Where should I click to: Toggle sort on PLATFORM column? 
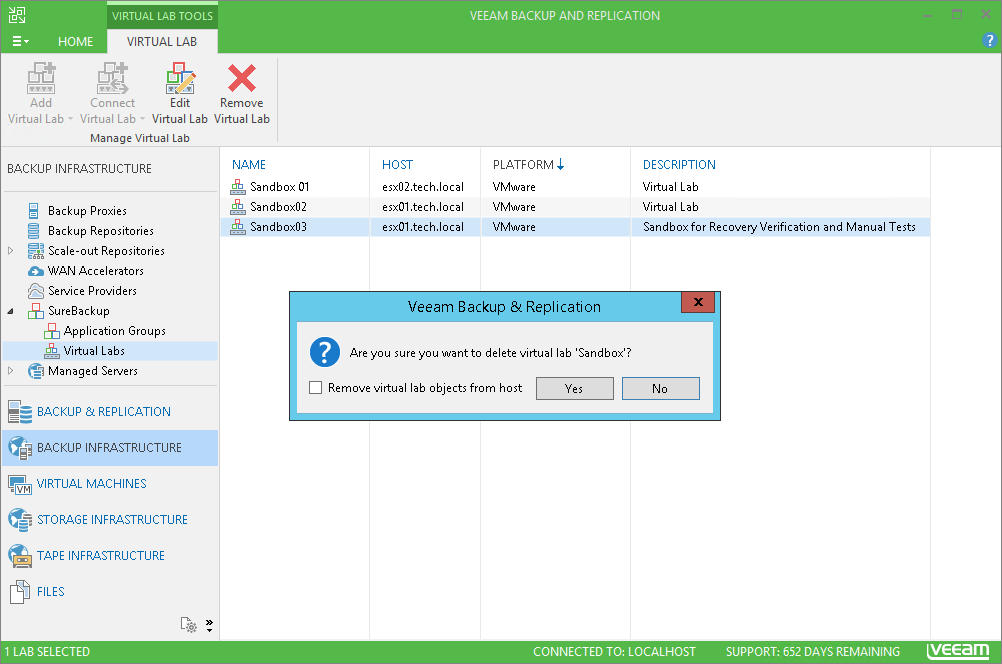(528, 165)
